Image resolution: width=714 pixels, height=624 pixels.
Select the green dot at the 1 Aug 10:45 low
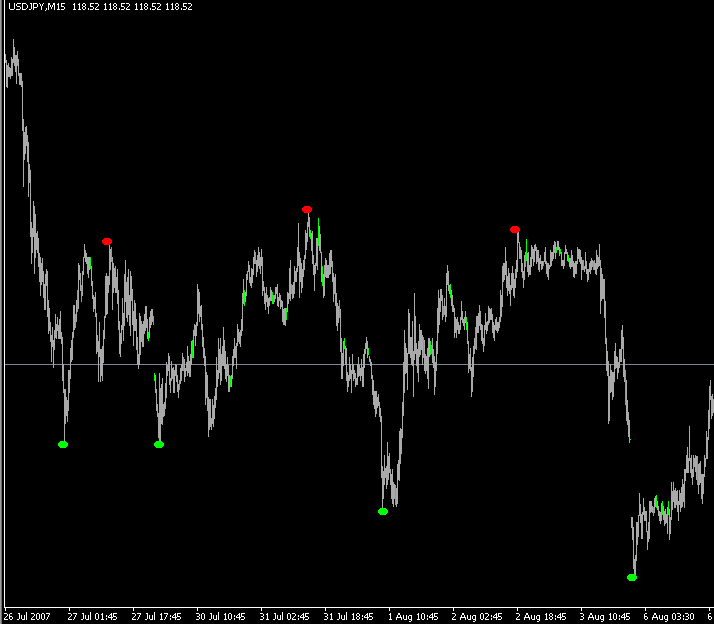(x=383, y=511)
